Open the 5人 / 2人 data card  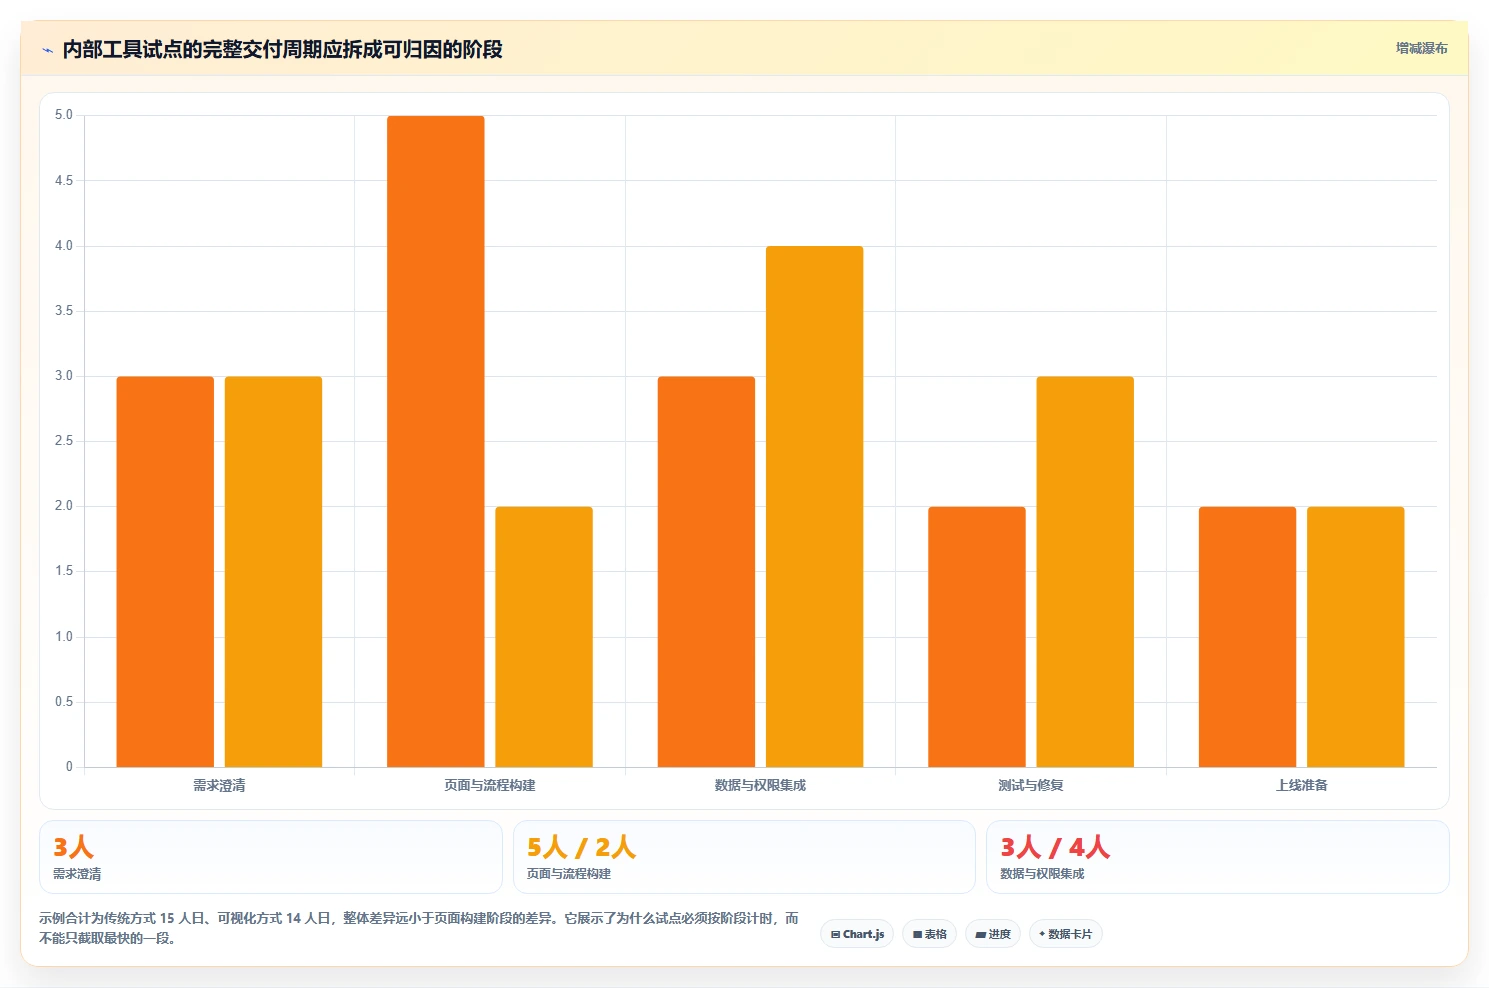[x=744, y=857]
